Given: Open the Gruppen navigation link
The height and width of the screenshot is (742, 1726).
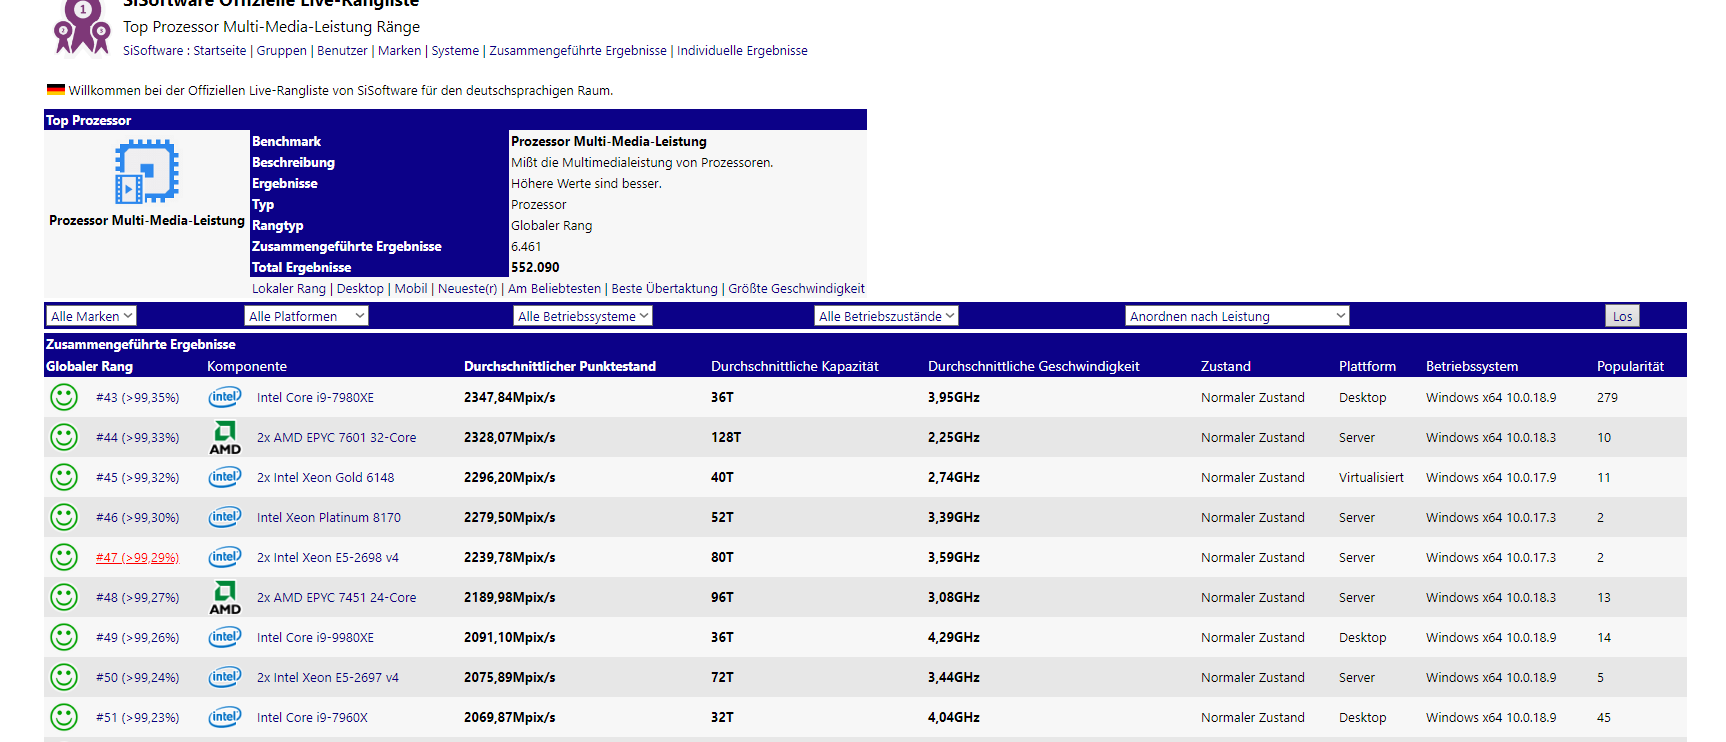Looking at the screenshot, I should point(281,51).
